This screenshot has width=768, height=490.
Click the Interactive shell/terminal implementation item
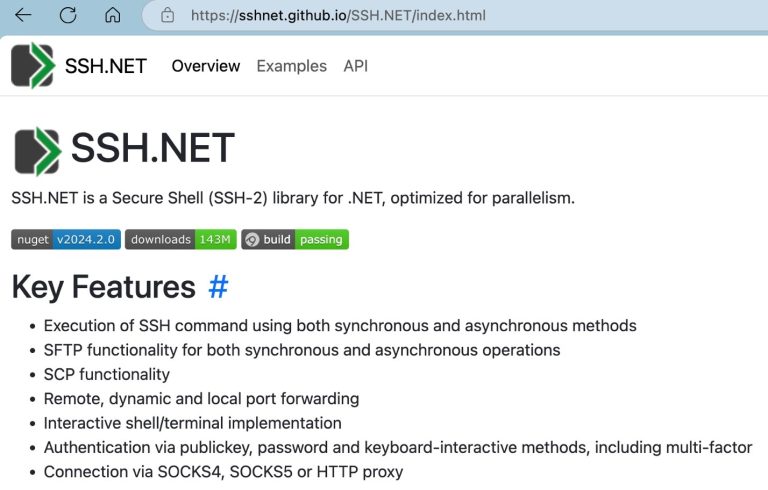pyautogui.click(x=192, y=423)
